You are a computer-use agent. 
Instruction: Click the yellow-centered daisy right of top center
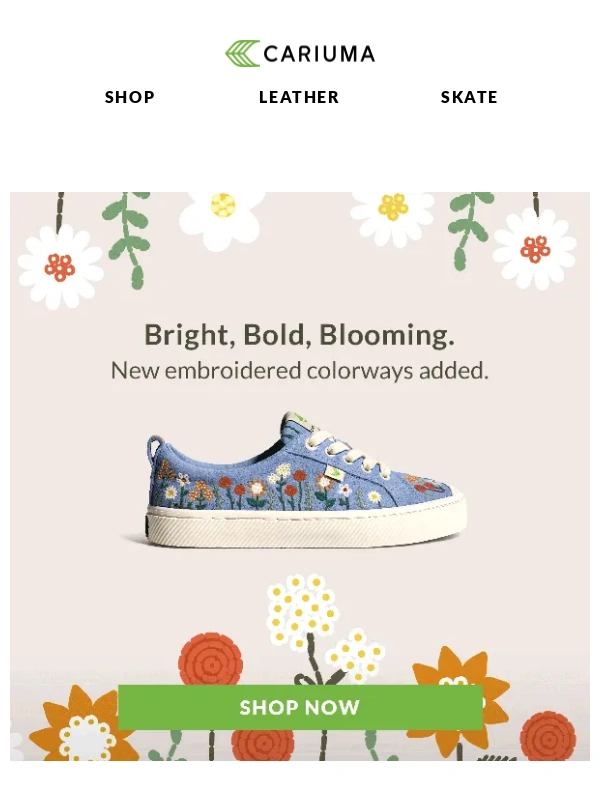coord(393,214)
